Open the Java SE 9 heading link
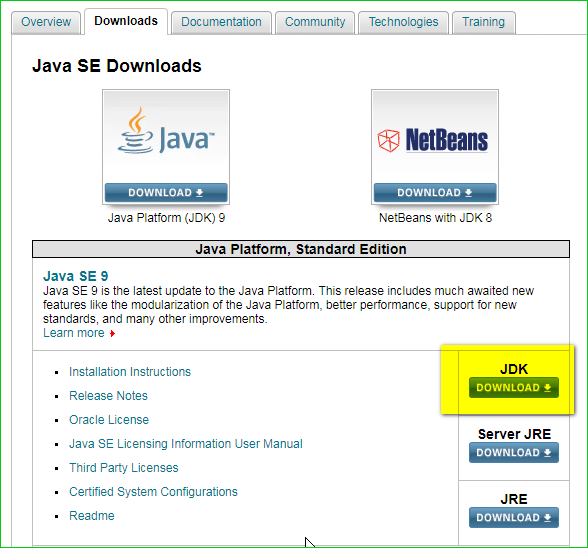The width and height of the screenshot is (588, 548). (x=76, y=276)
